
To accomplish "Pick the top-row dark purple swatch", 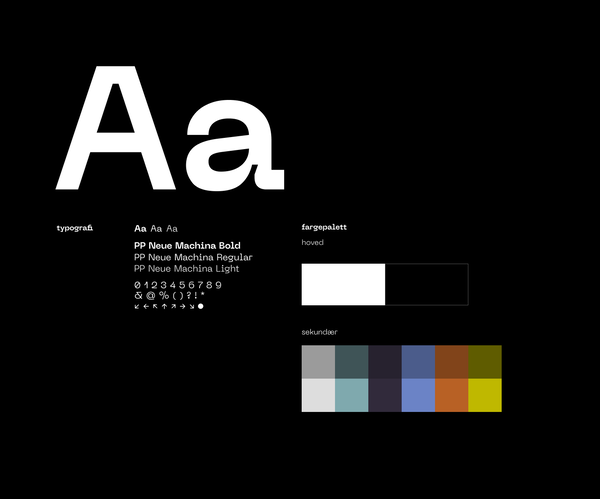I will click(385, 362).
